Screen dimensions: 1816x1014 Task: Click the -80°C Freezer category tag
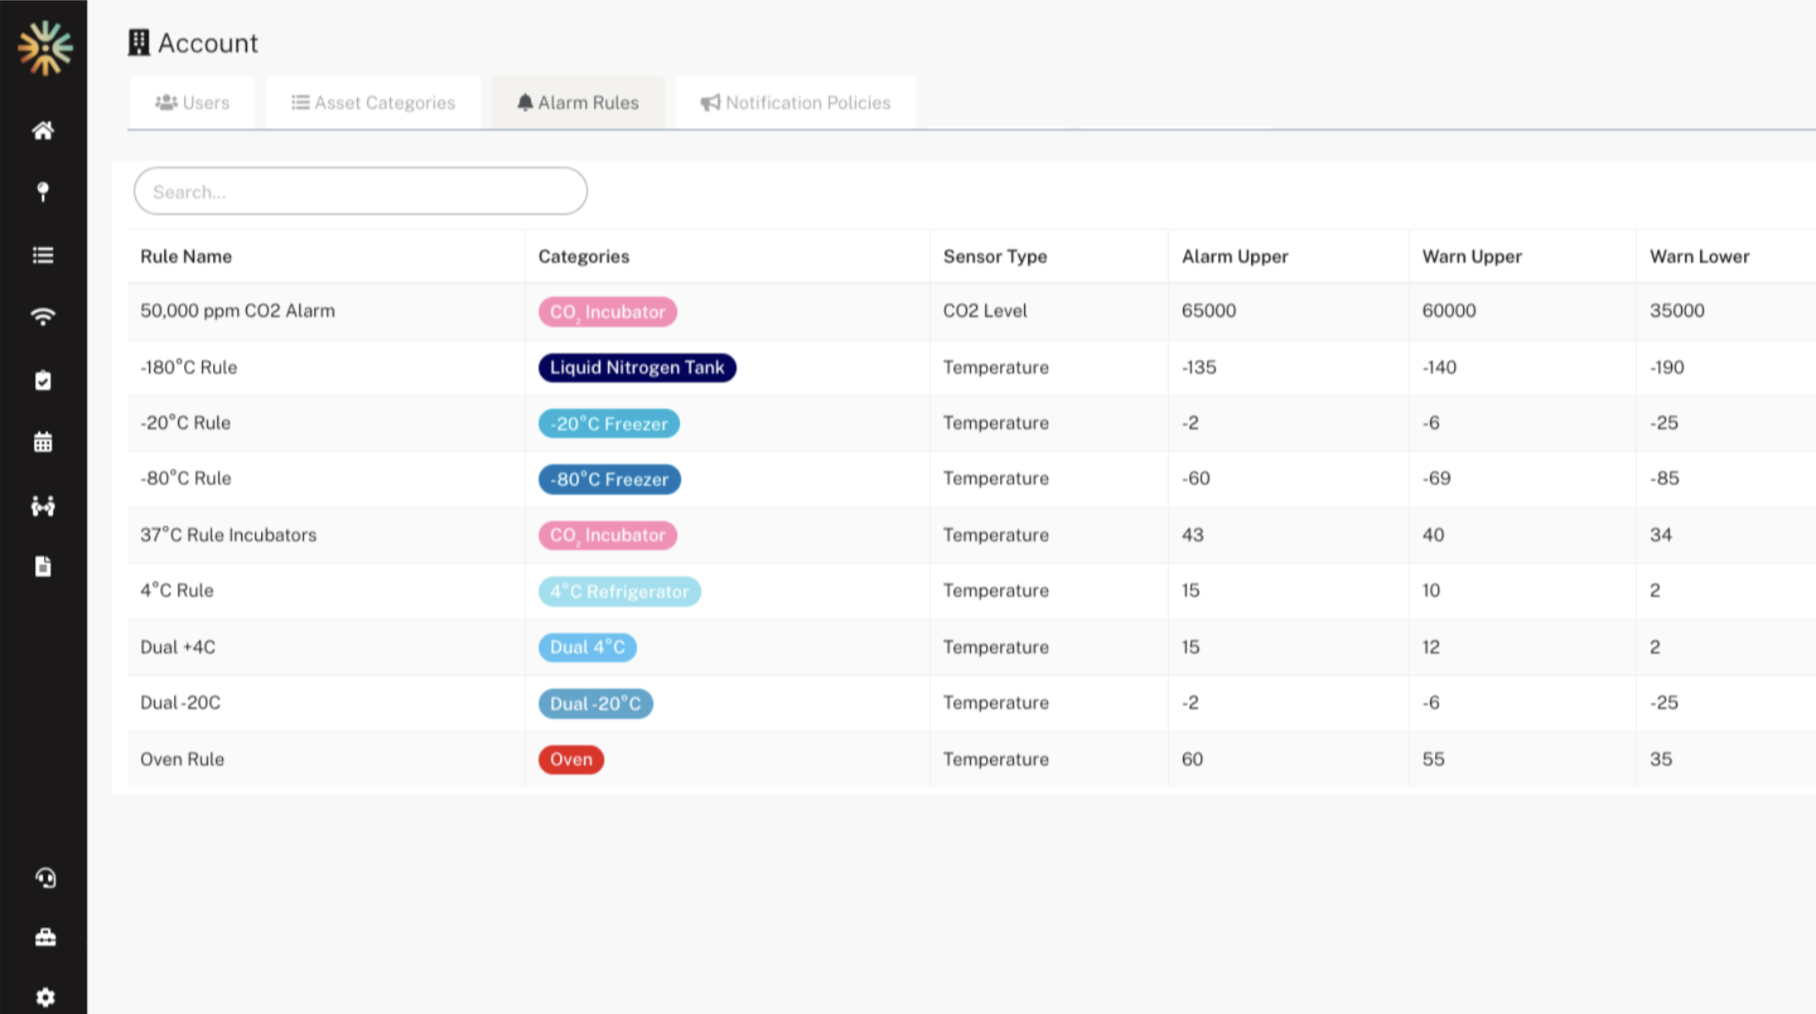click(x=610, y=480)
